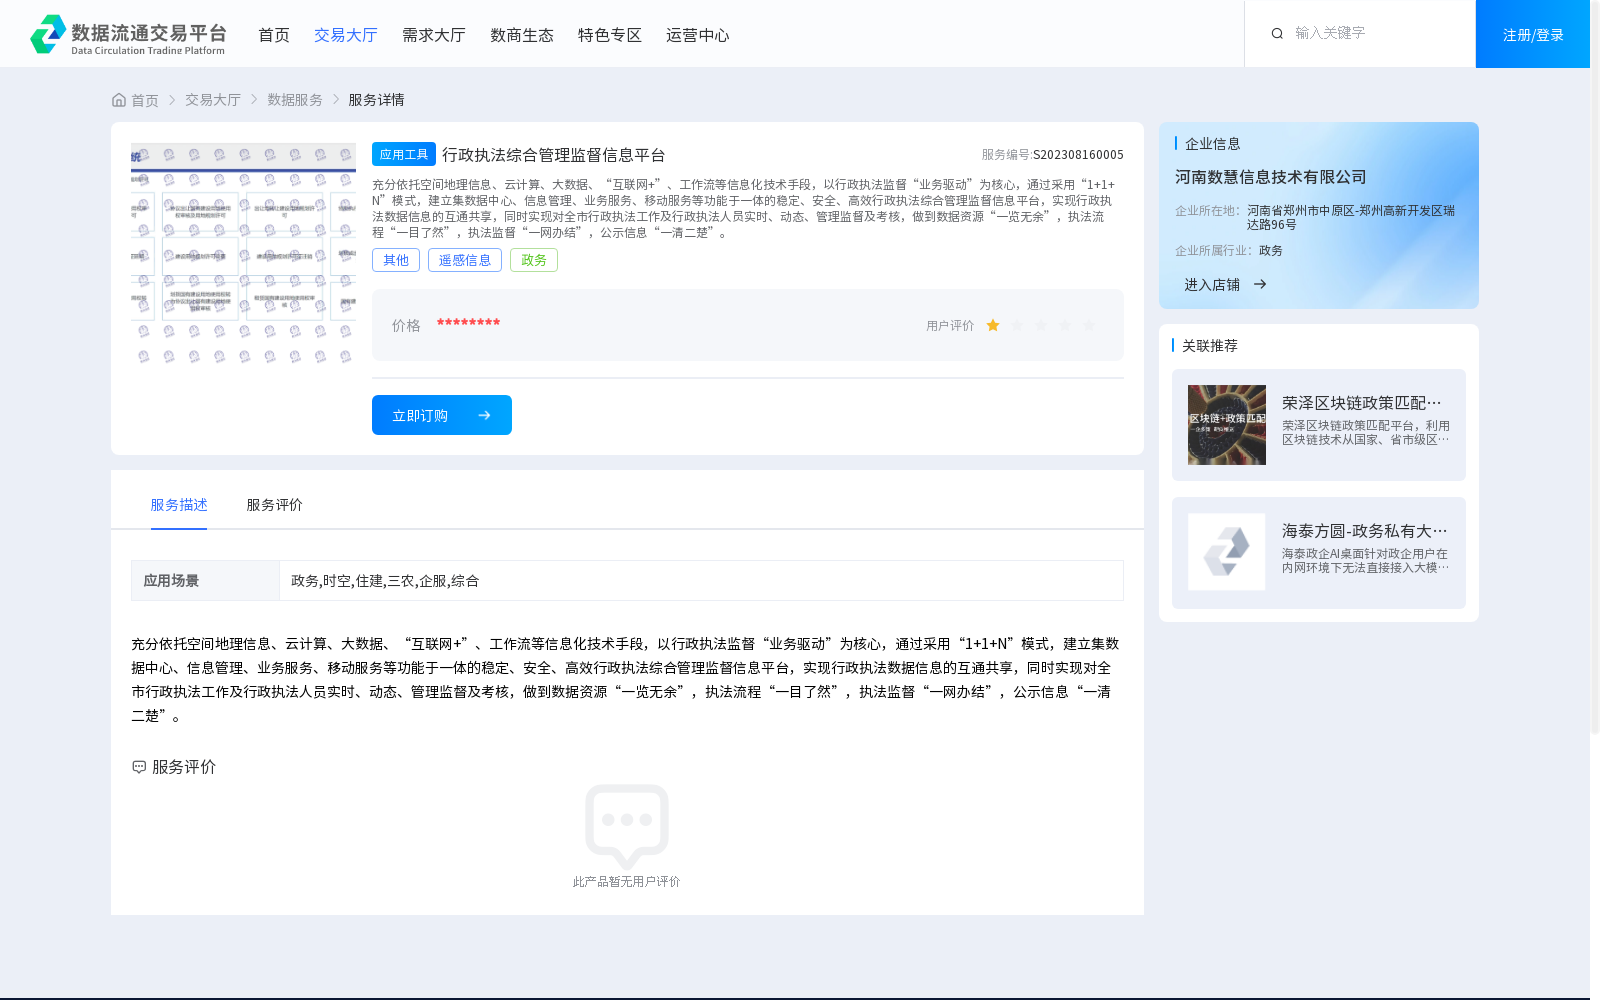Click the 其他 tag

396,260
